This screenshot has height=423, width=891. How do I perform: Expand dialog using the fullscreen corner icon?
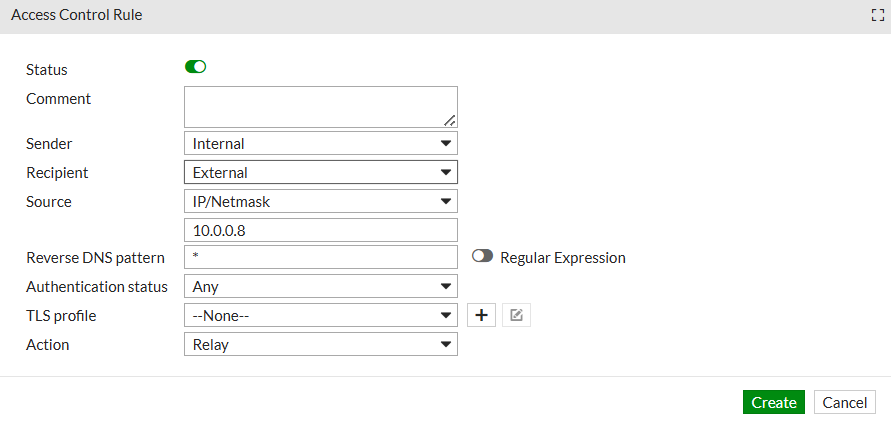[x=878, y=16]
